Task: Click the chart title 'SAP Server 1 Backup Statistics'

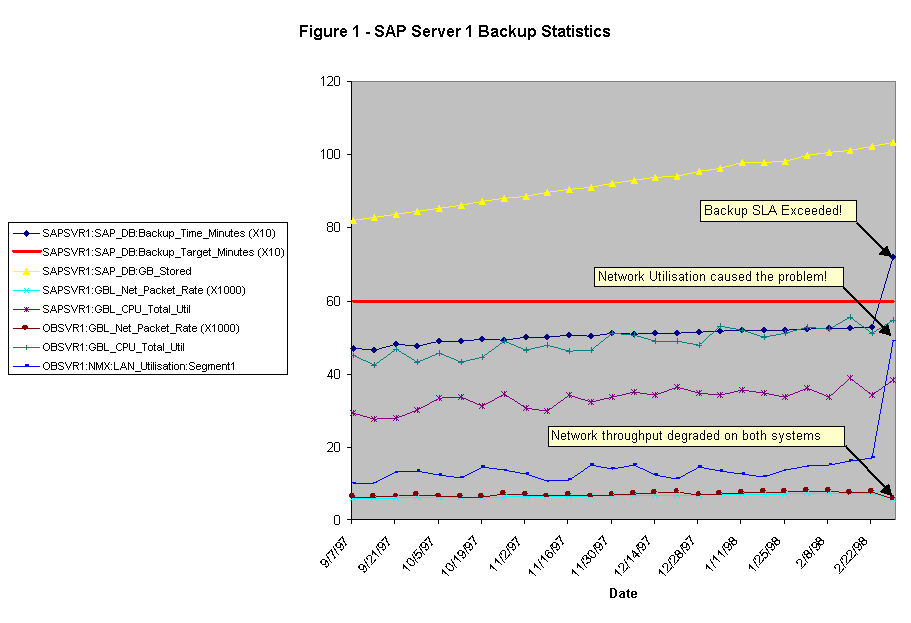Action: (455, 32)
